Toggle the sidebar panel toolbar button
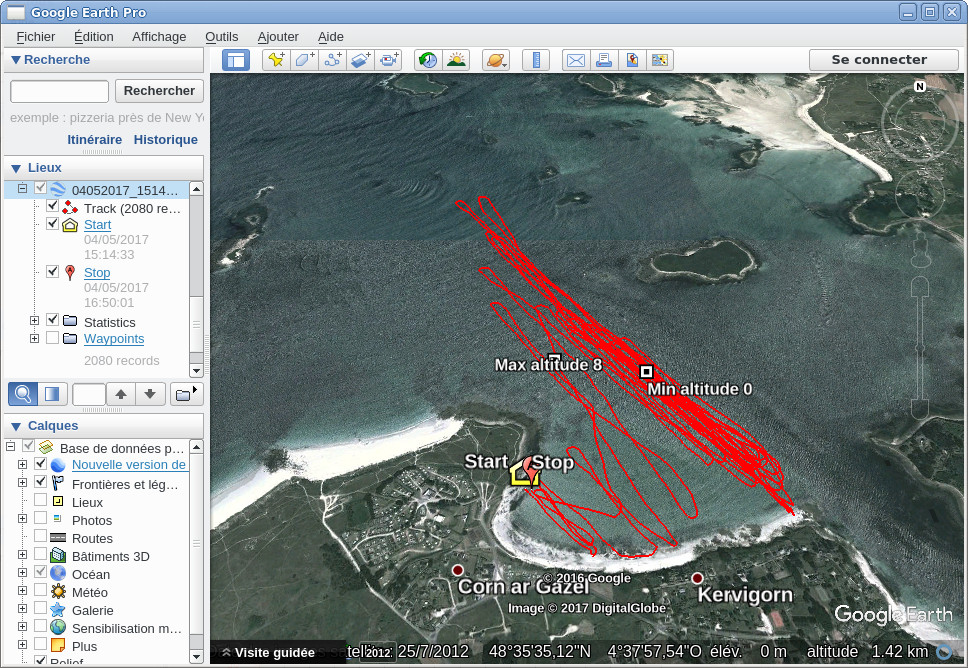Image resolution: width=968 pixels, height=668 pixels. point(236,60)
